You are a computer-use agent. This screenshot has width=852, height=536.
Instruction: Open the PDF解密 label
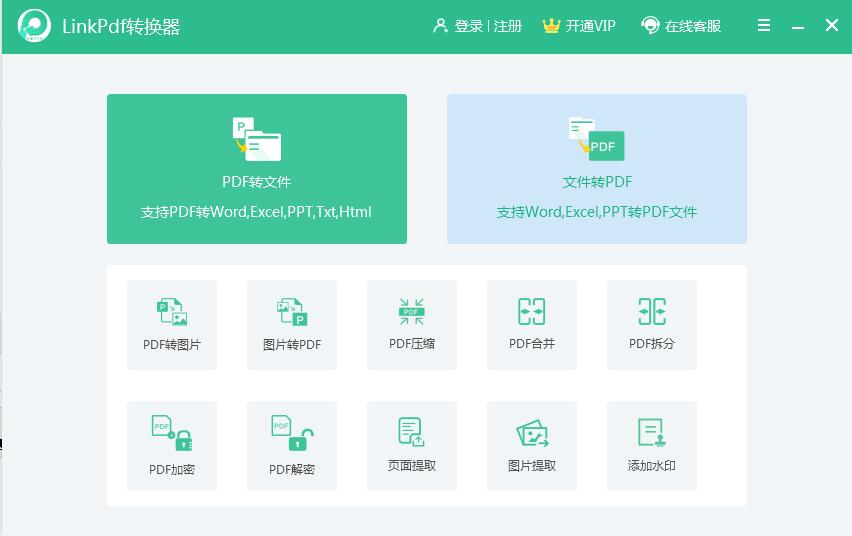pyautogui.click(x=292, y=469)
